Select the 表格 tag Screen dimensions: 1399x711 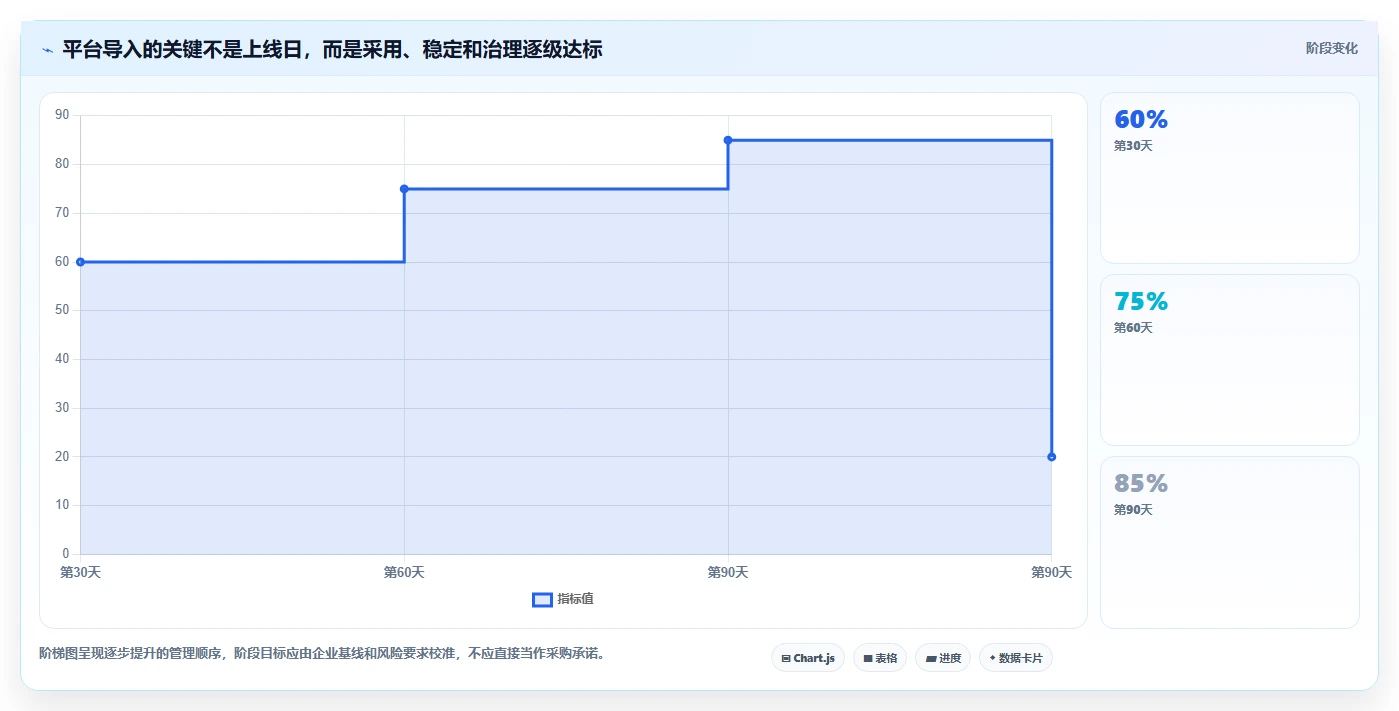coord(880,658)
